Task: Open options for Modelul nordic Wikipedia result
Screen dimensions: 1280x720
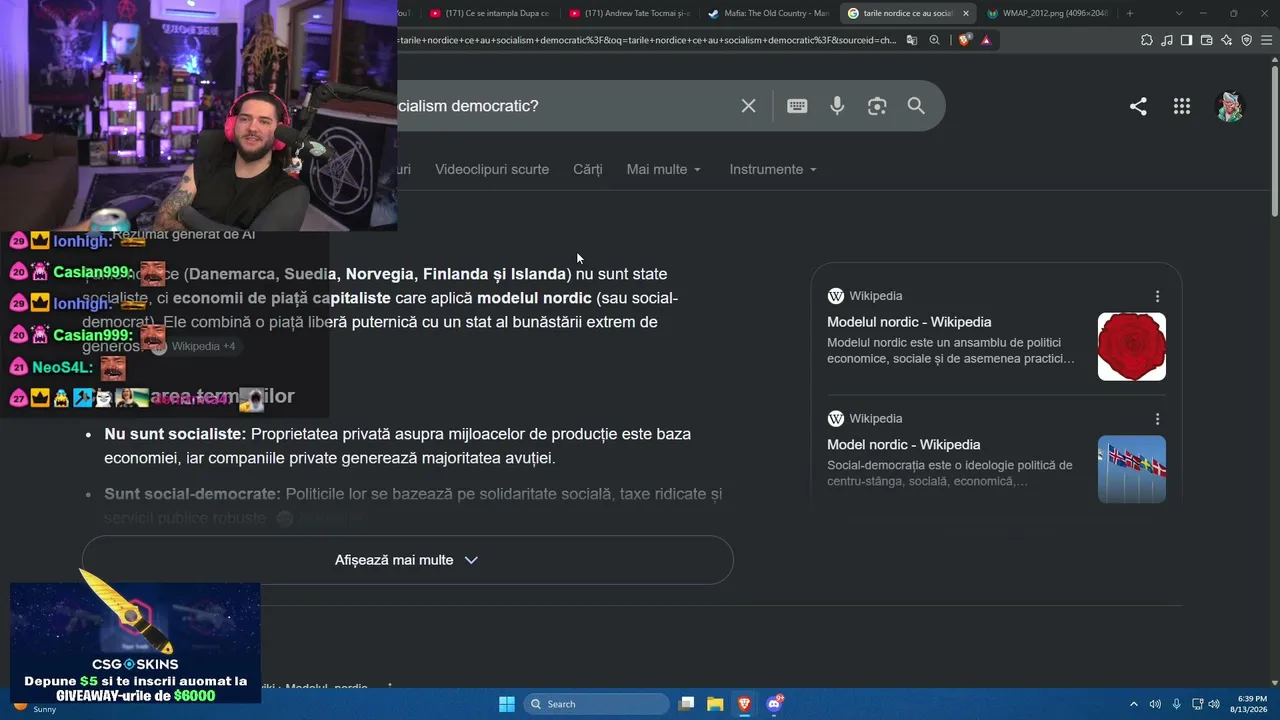Action: (x=1157, y=296)
